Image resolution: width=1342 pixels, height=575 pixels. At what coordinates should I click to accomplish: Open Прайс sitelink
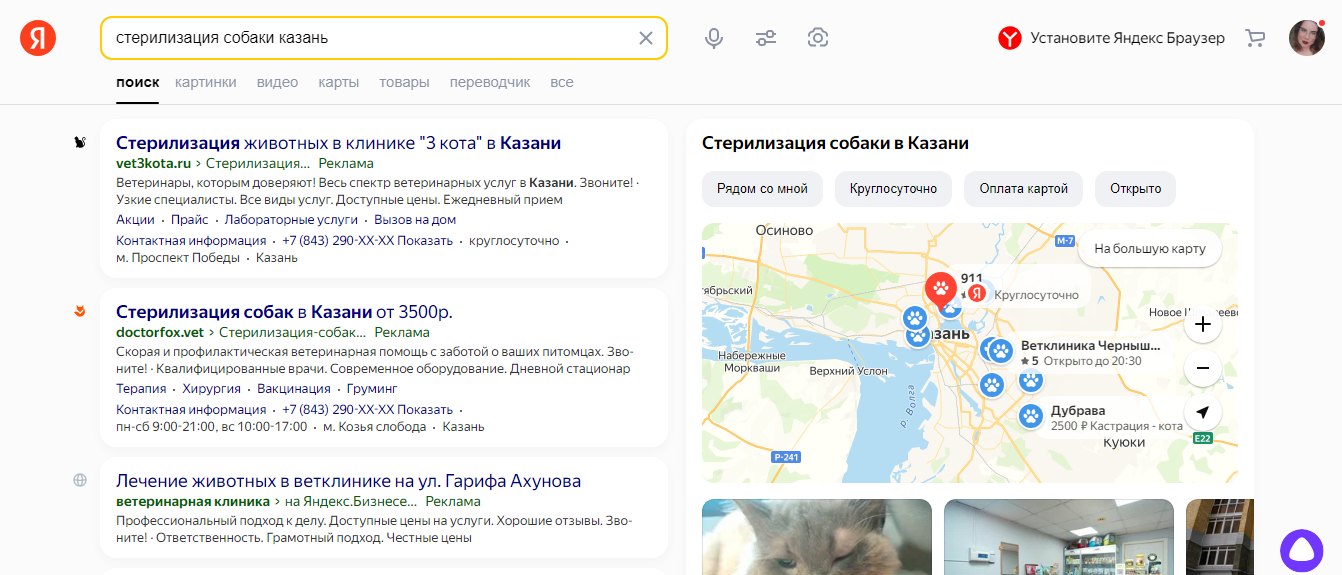click(x=189, y=219)
